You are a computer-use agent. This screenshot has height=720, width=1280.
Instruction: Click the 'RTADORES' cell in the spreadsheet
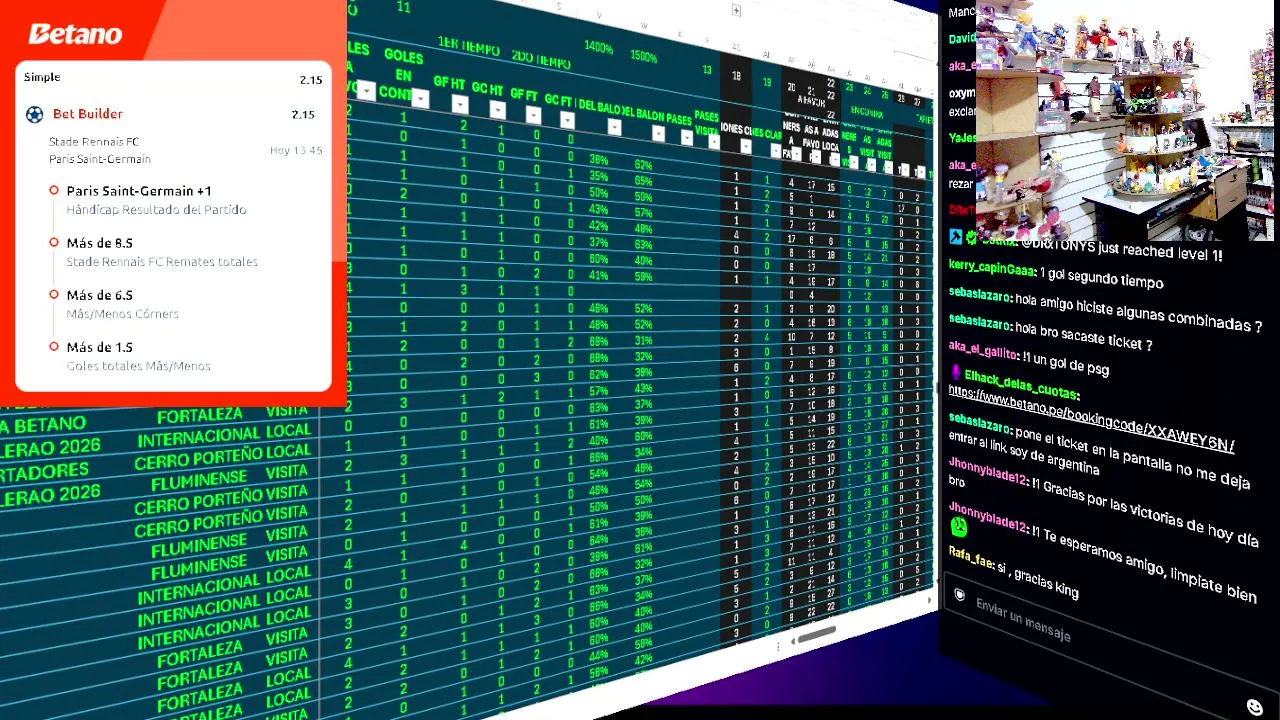(44, 471)
